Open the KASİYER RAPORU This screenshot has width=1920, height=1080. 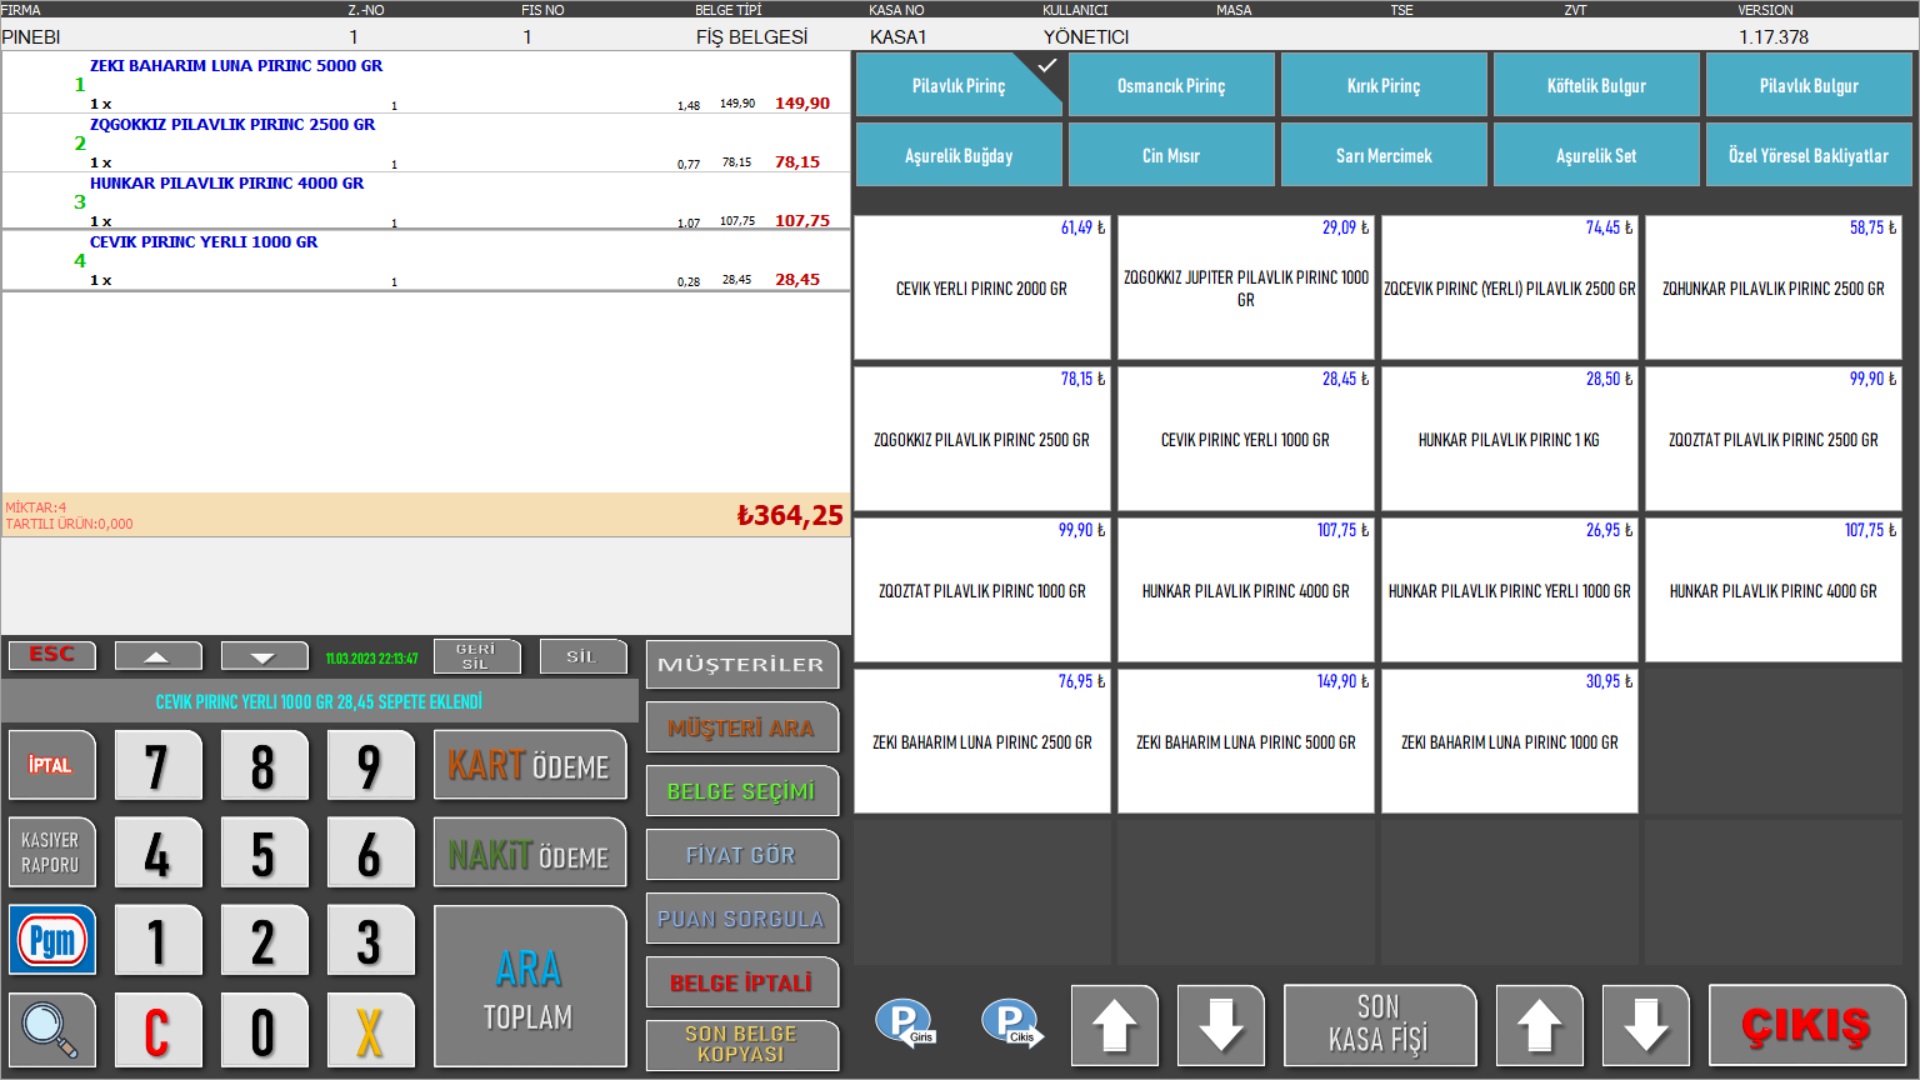(x=52, y=852)
